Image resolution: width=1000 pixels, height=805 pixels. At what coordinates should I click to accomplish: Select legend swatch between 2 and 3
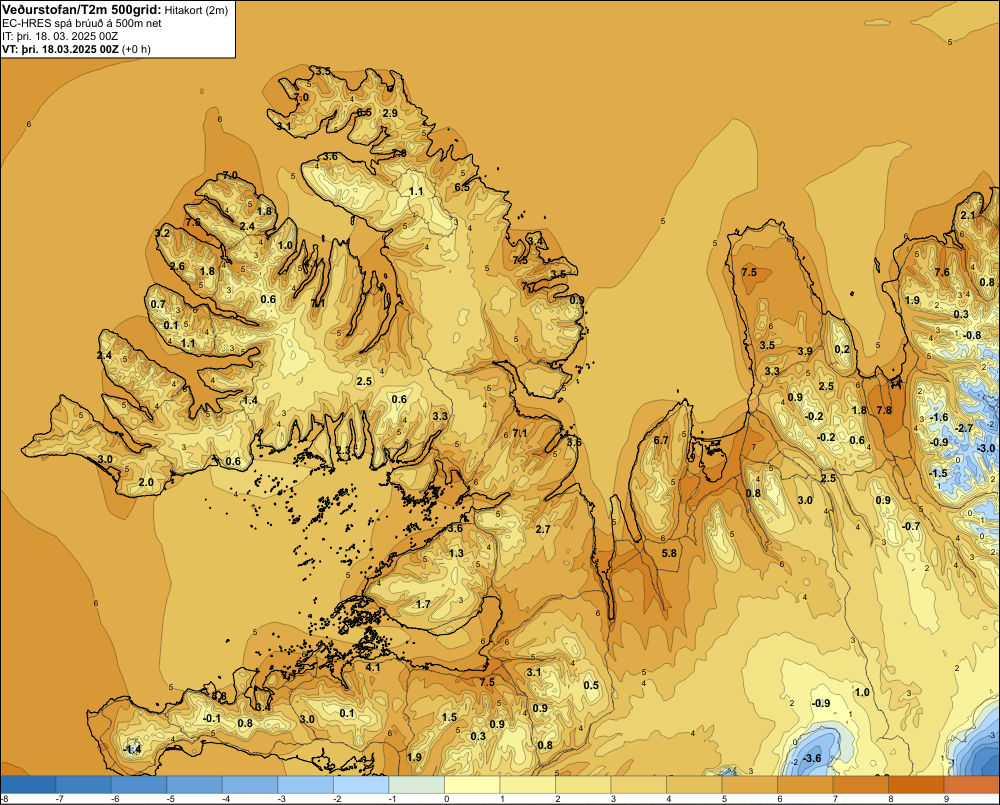pos(583,785)
